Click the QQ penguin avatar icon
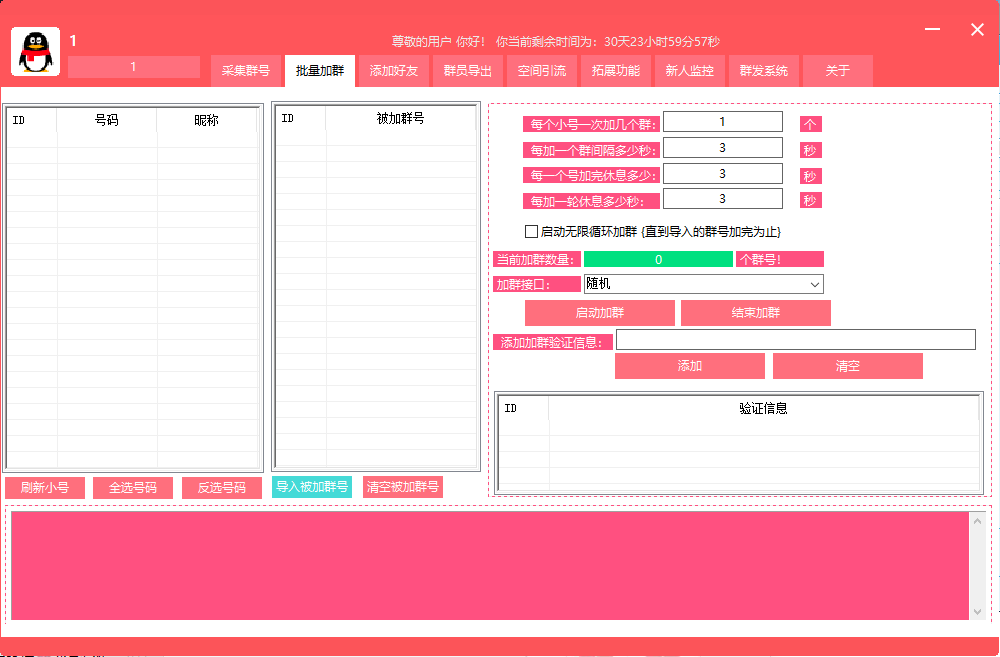The height and width of the screenshot is (657, 1000). click(x=36, y=52)
